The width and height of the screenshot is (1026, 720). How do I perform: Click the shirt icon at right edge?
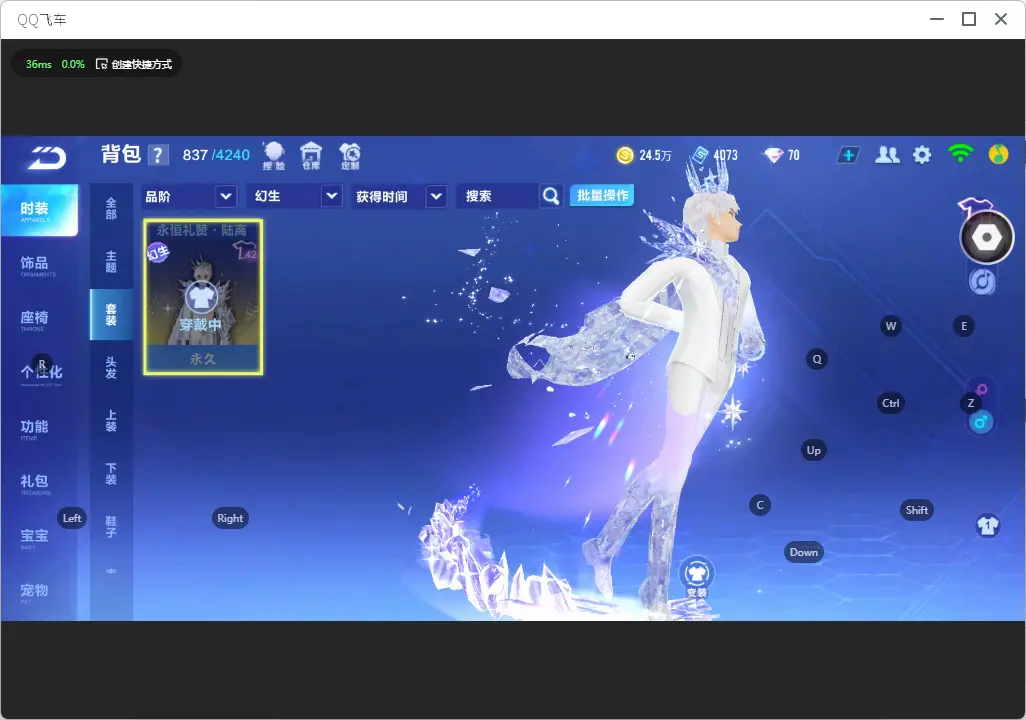(987, 525)
